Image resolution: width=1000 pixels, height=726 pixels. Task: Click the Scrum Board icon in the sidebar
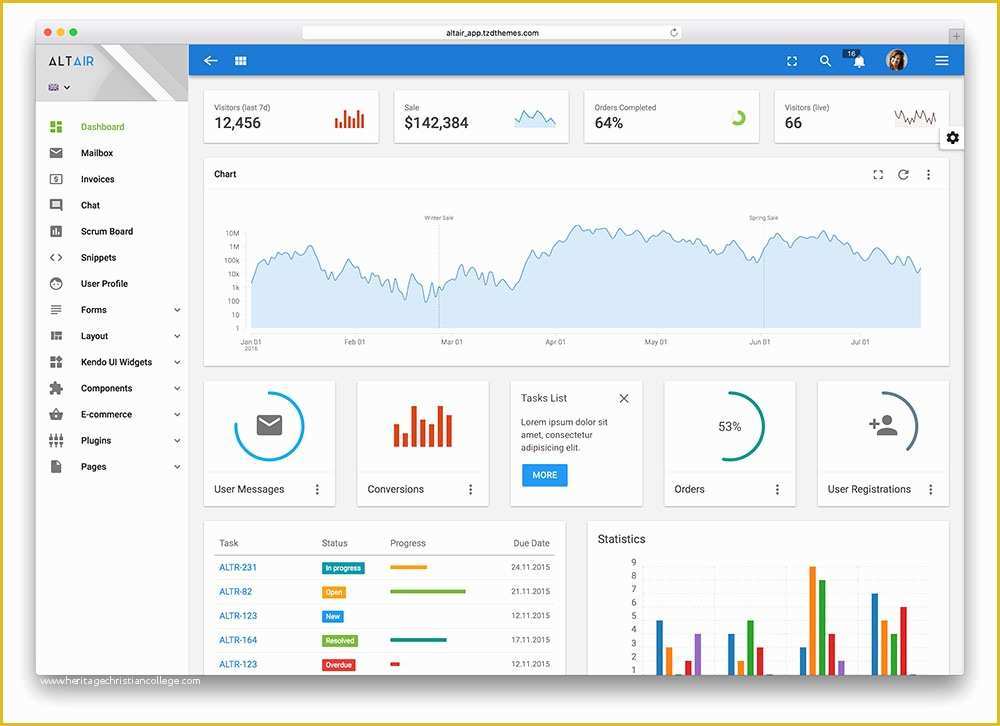coord(56,232)
